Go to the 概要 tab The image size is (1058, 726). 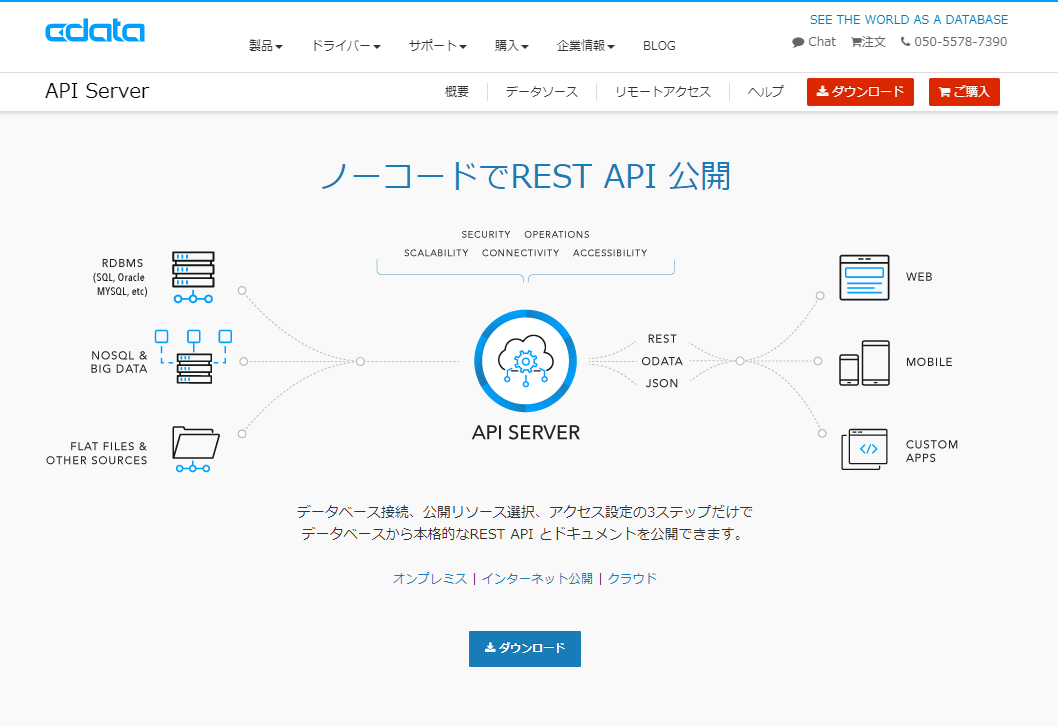[457, 92]
